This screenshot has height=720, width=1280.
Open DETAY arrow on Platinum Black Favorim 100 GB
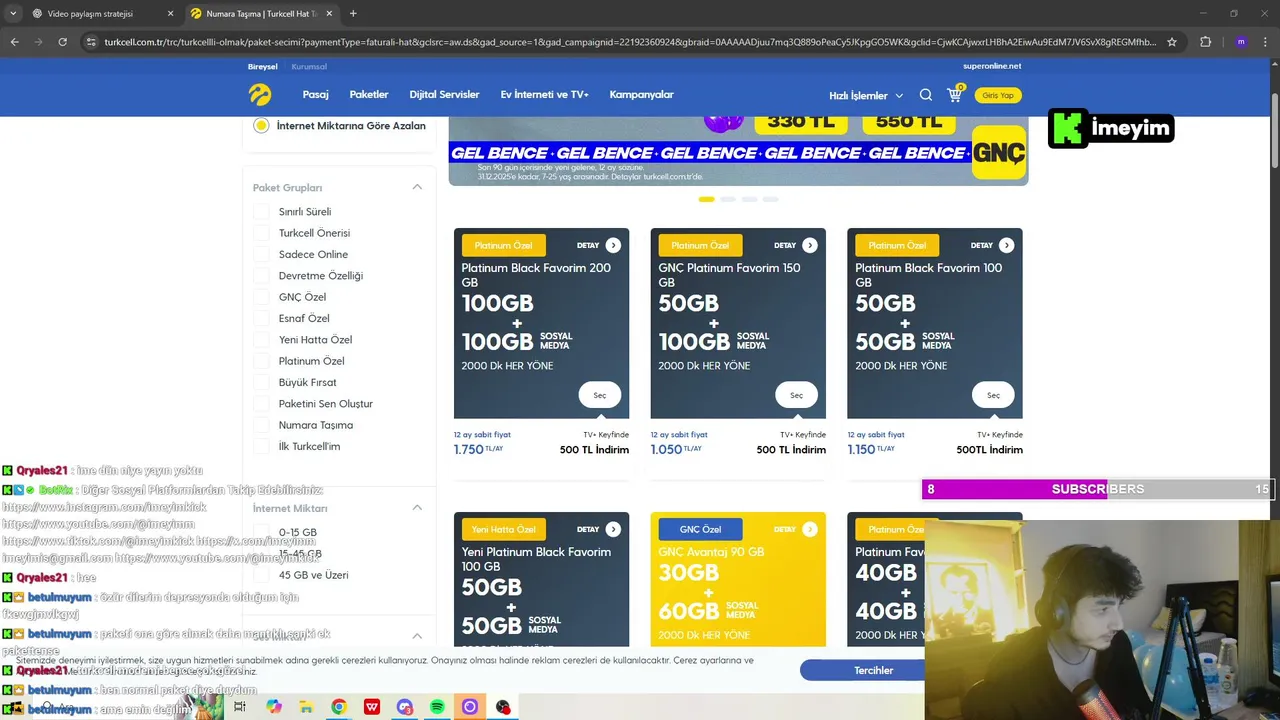pos(1006,245)
